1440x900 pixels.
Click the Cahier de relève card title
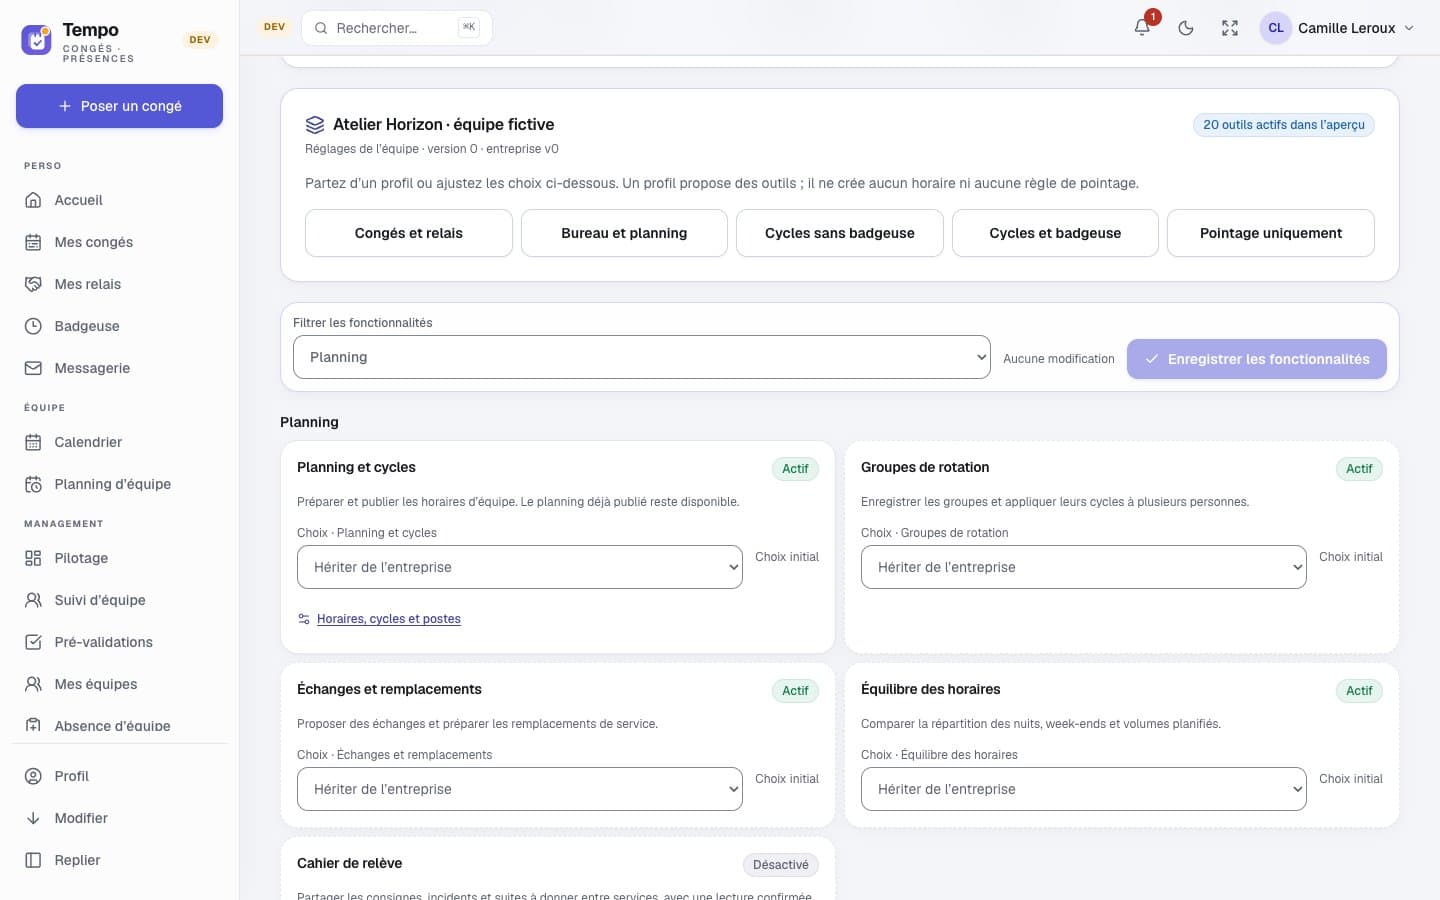point(350,863)
